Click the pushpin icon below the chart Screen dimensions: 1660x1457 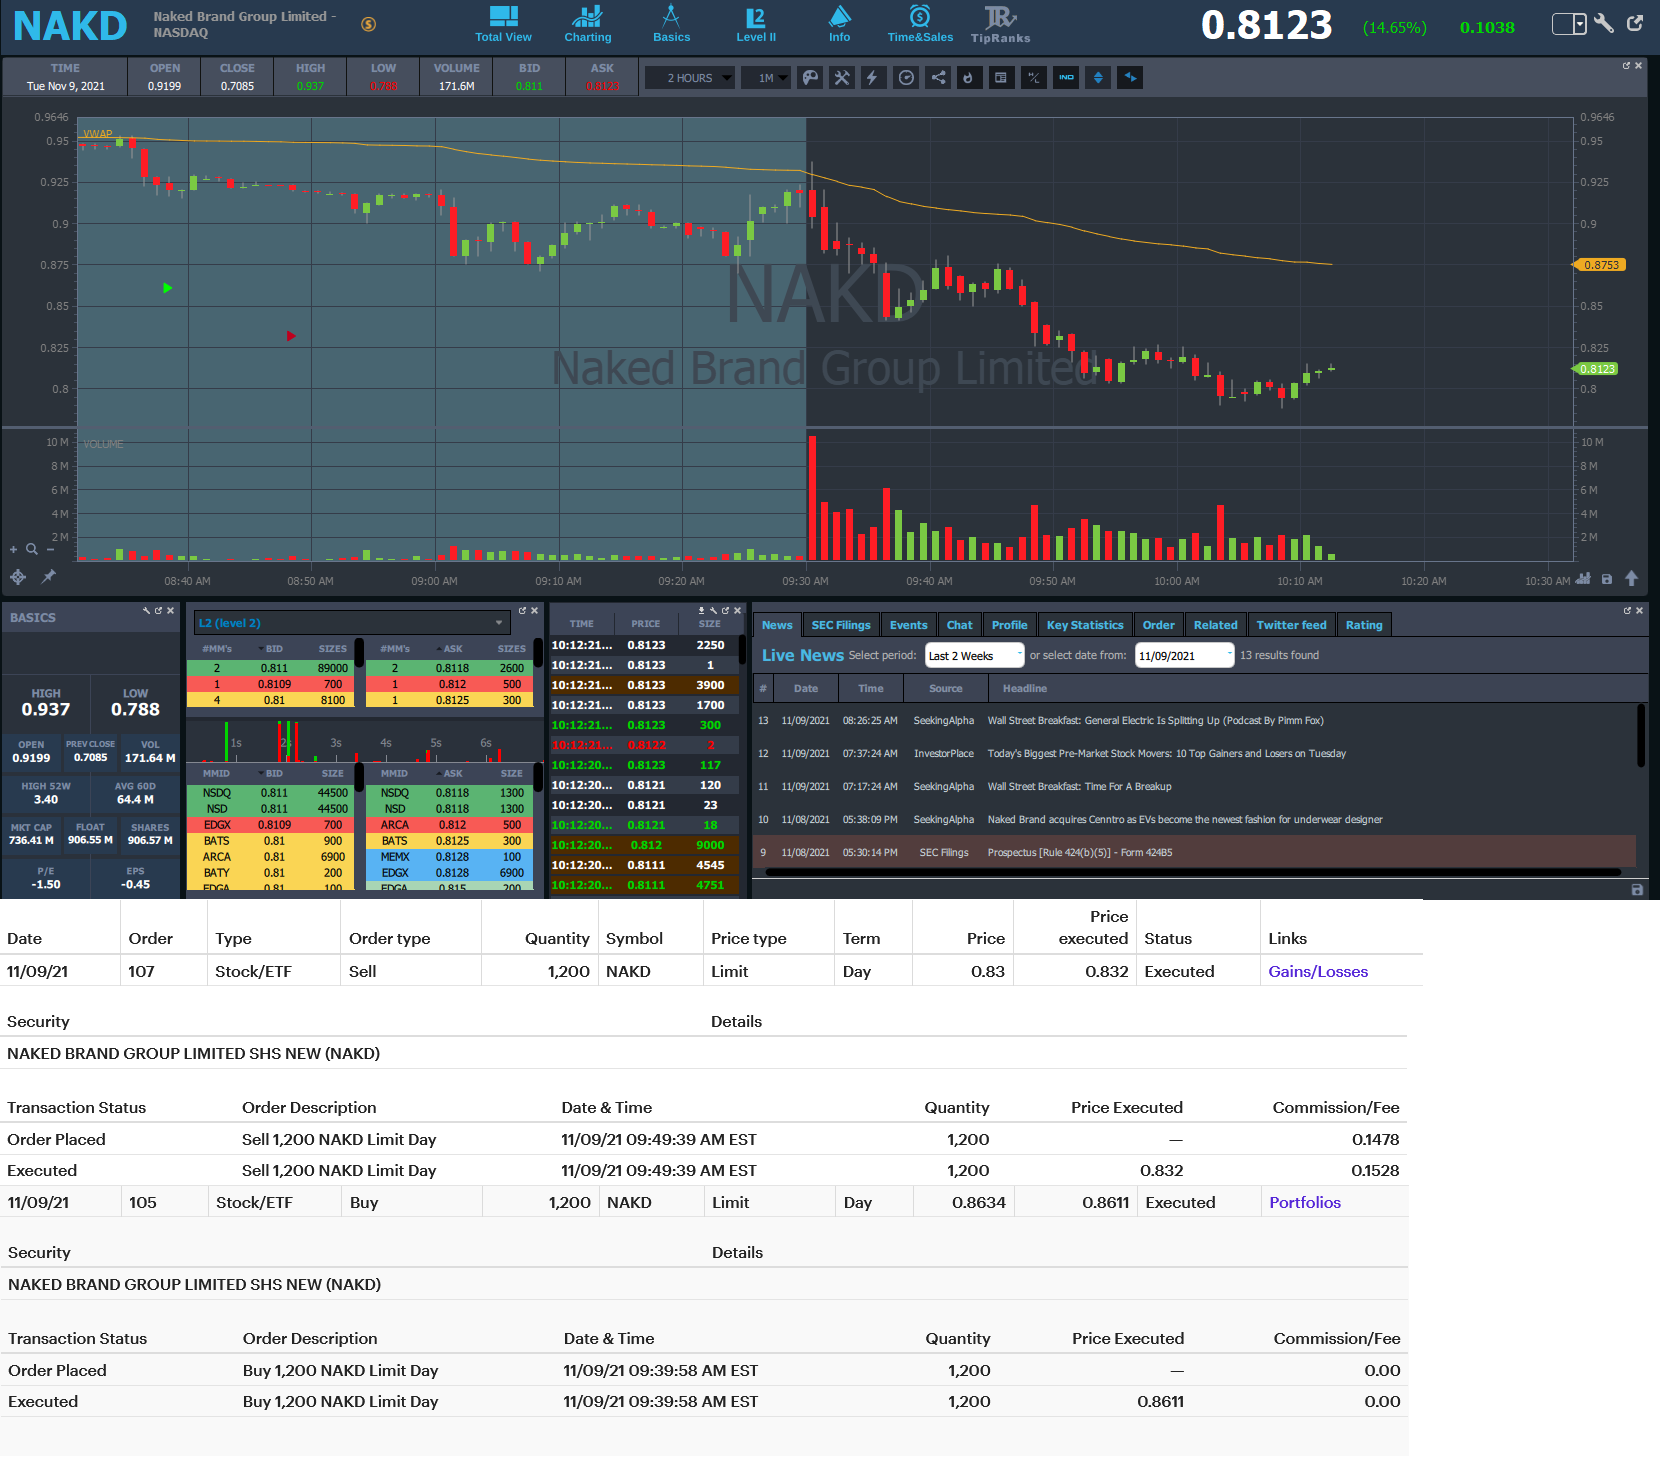click(48, 577)
